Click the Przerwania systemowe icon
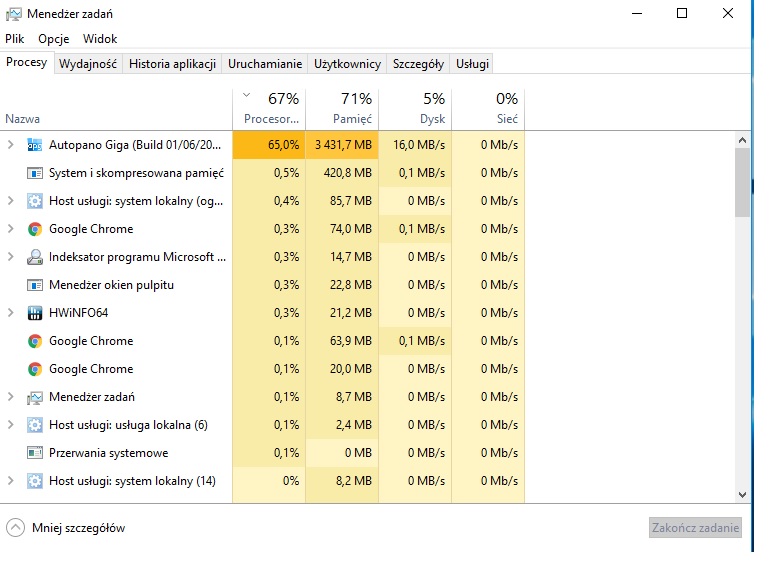Image resolution: width=776 pixels, height=568 pixels. point(35,453)
